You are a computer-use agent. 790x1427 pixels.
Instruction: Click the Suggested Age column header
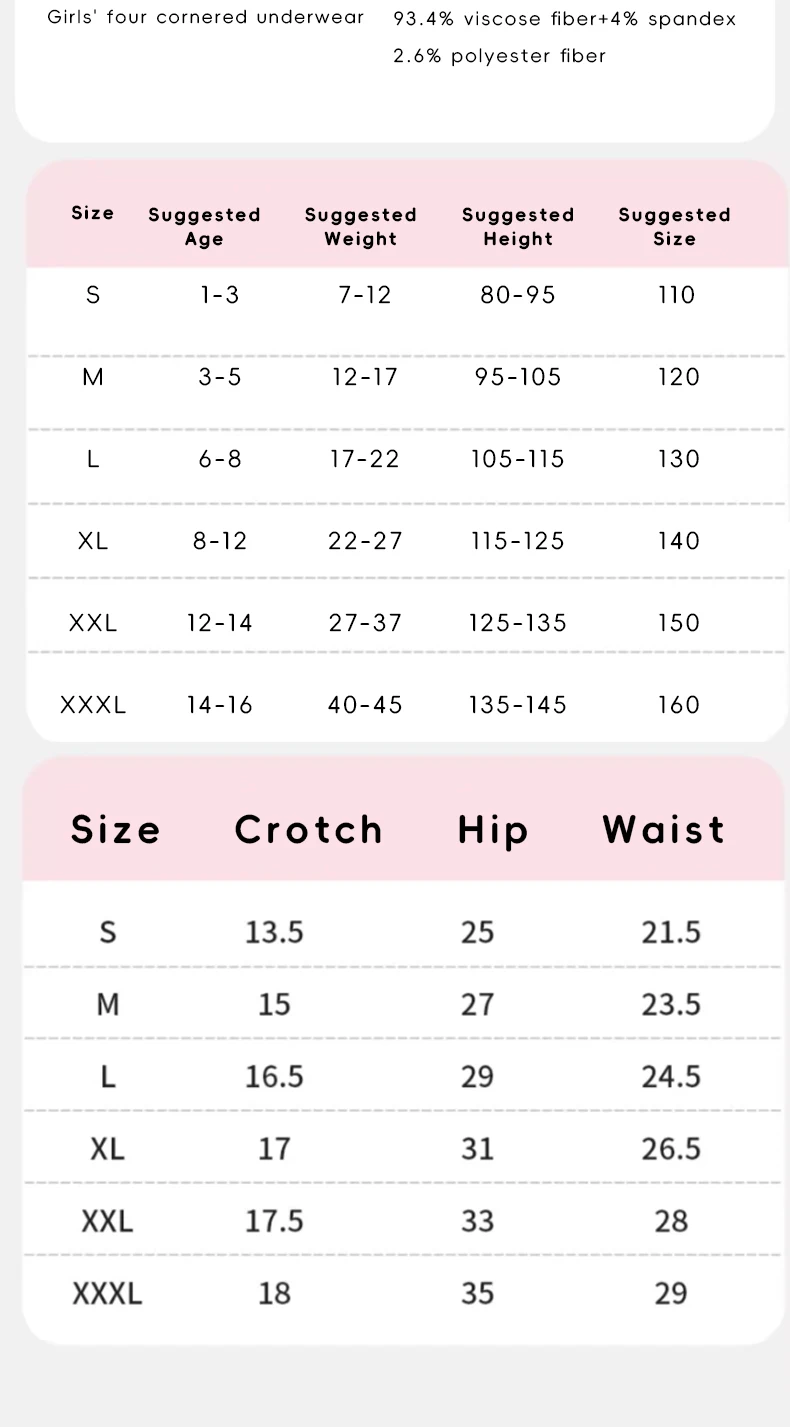[x=204, y=227]
